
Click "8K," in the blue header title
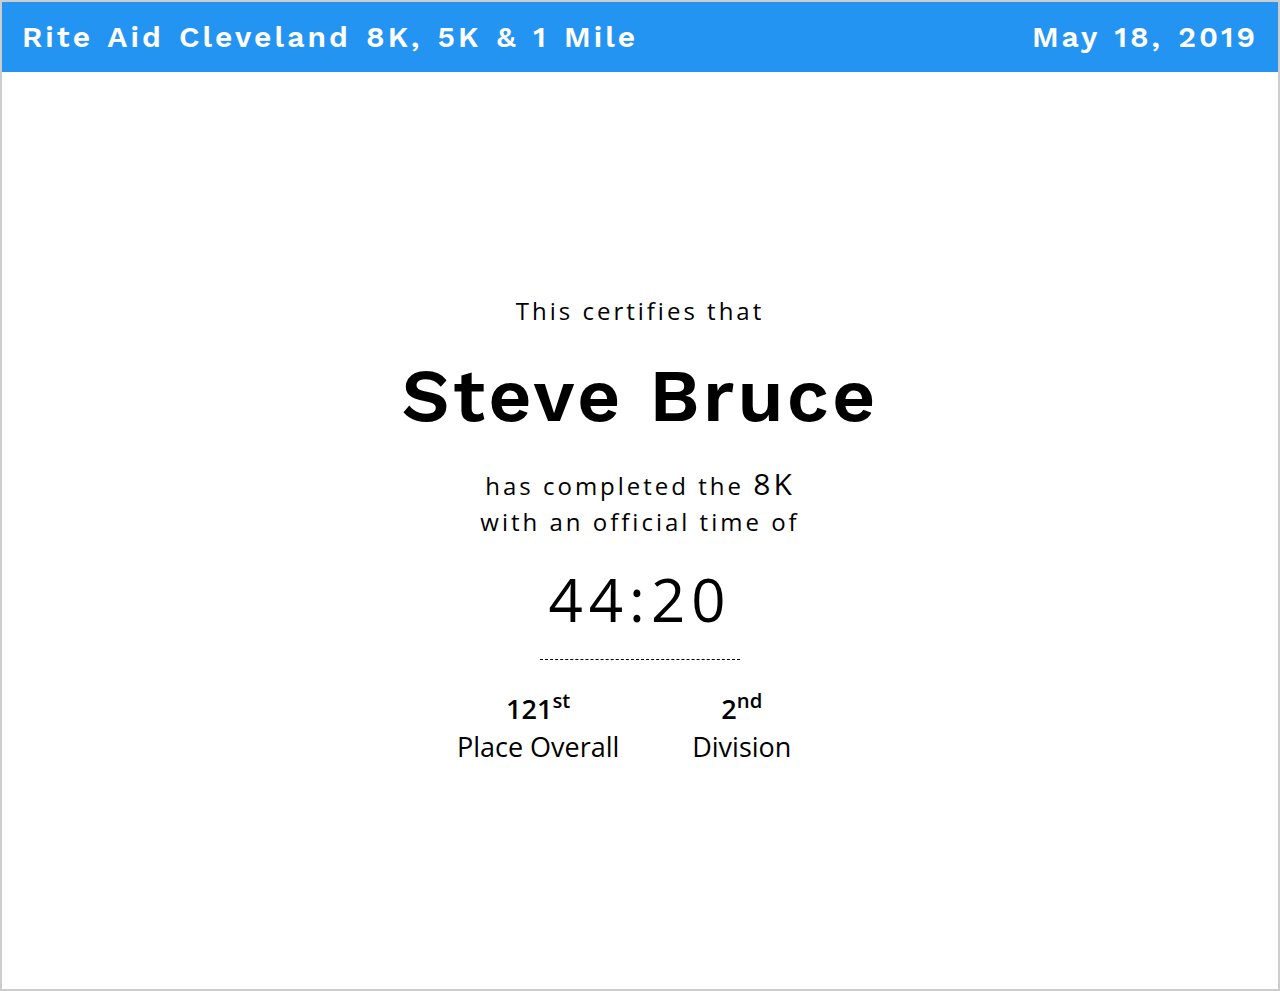point(393,38)
